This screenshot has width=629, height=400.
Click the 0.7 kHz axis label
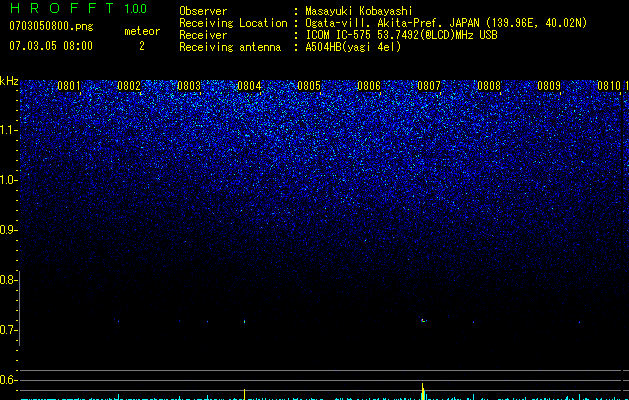8,330
